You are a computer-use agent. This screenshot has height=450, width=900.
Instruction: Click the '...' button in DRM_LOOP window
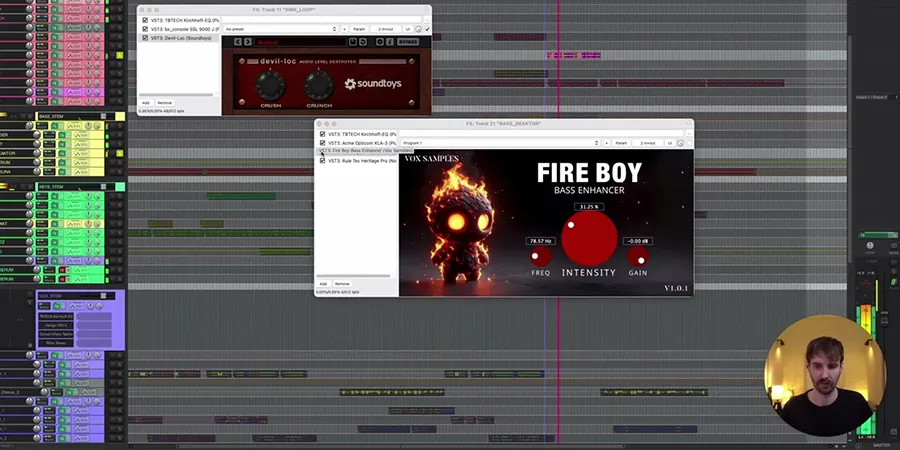click(426, 20)
